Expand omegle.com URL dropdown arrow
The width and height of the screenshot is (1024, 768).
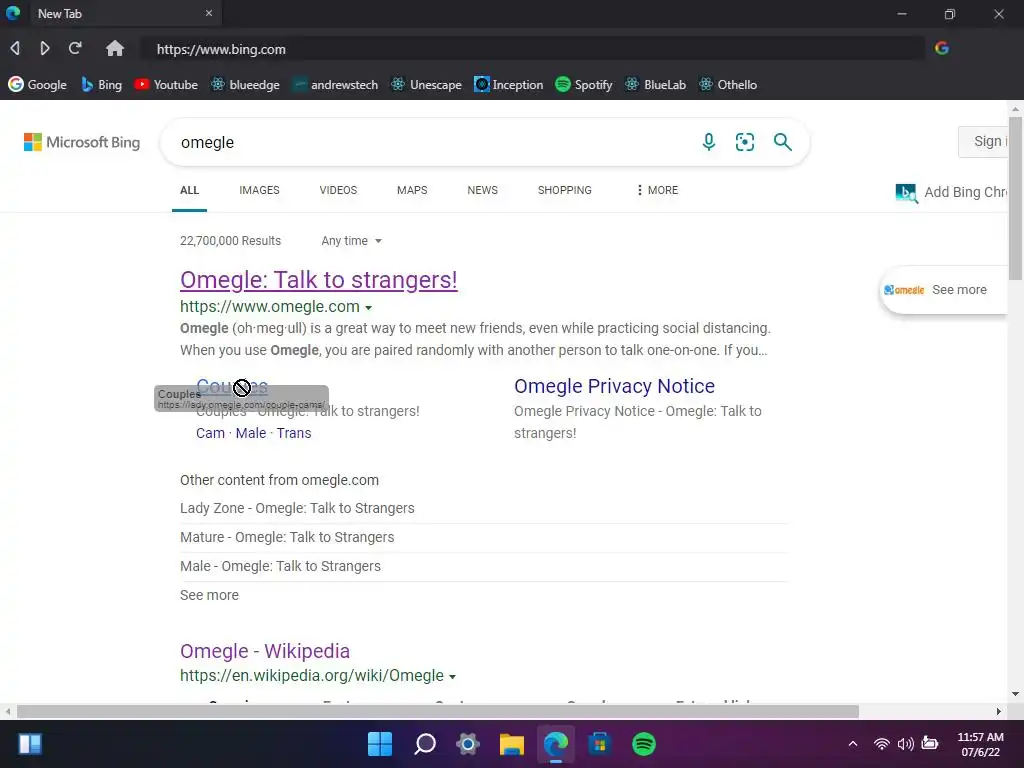click(x=368, y=308)
